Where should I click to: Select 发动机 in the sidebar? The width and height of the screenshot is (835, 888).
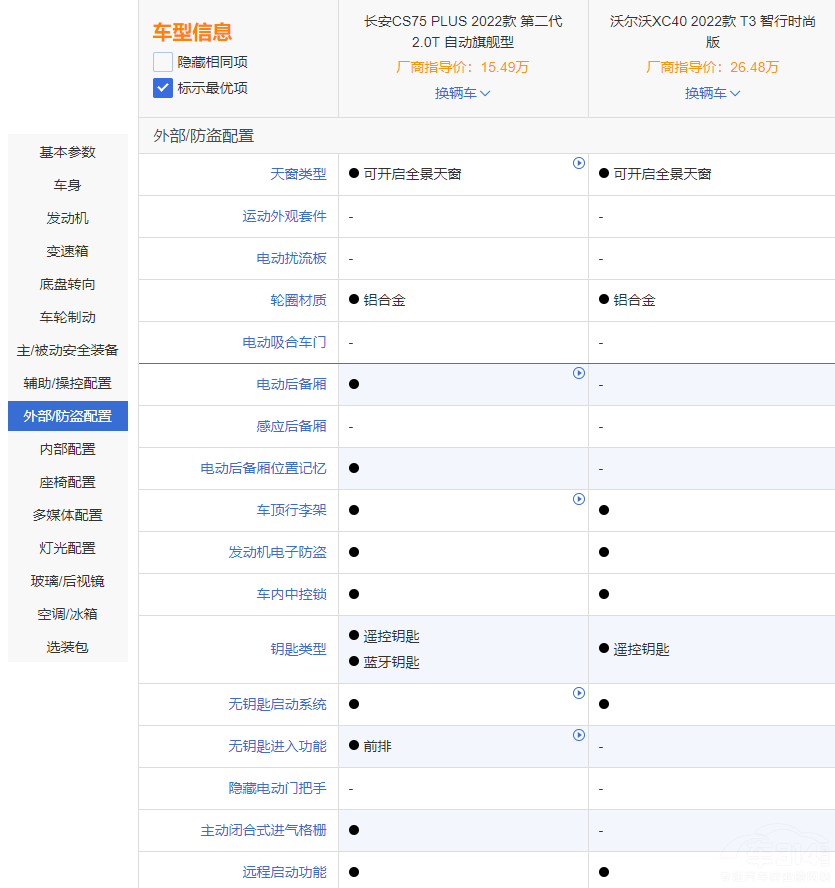pyautogui.click(x=67, y=218)
